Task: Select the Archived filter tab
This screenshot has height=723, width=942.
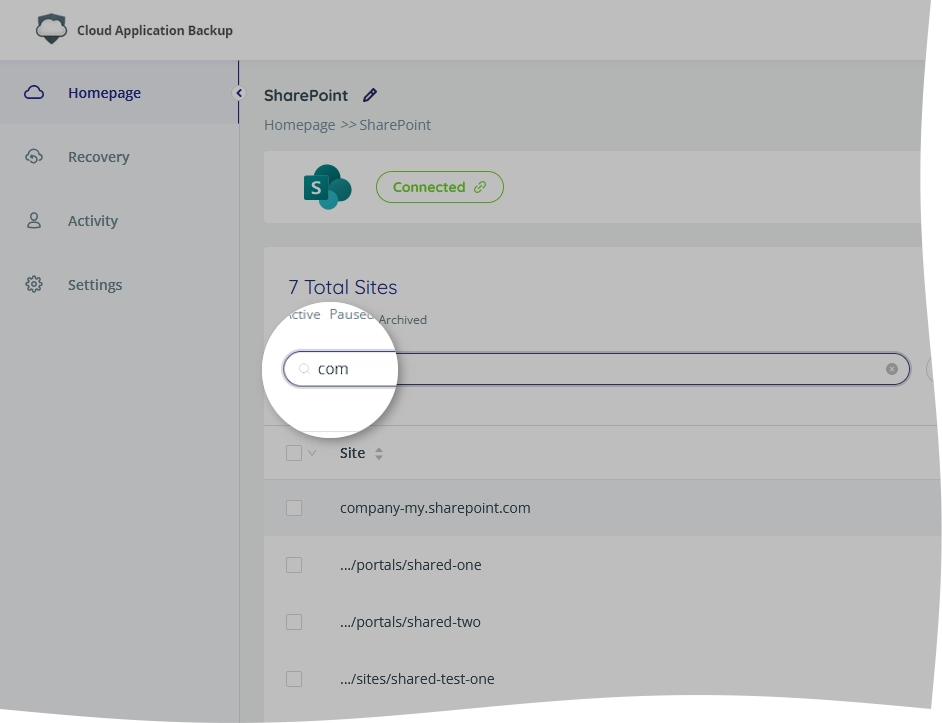Action: click(403, 320)
